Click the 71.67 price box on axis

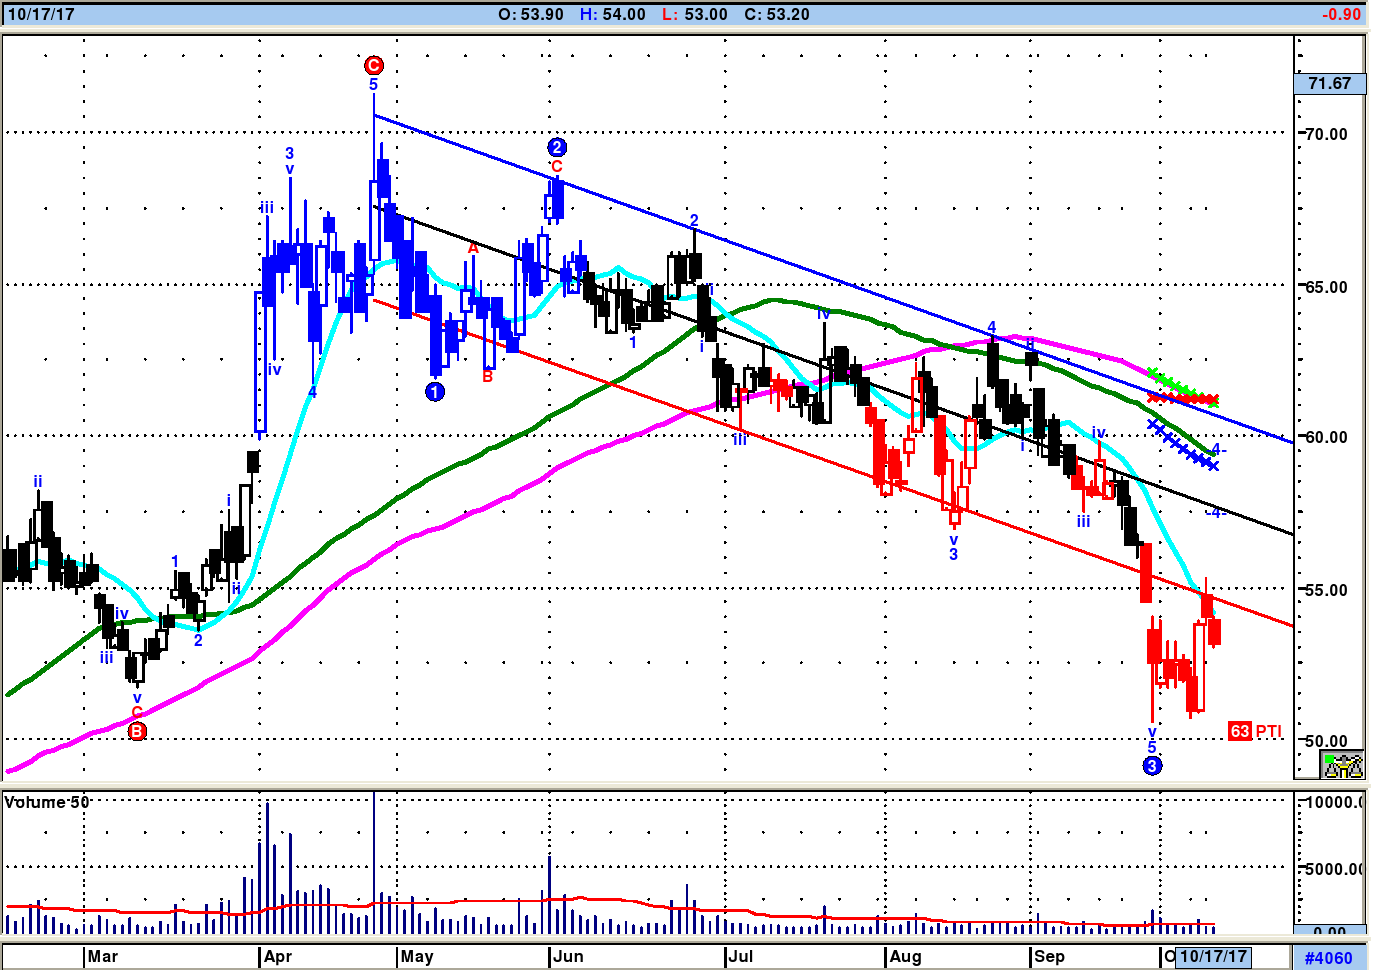1329,84
